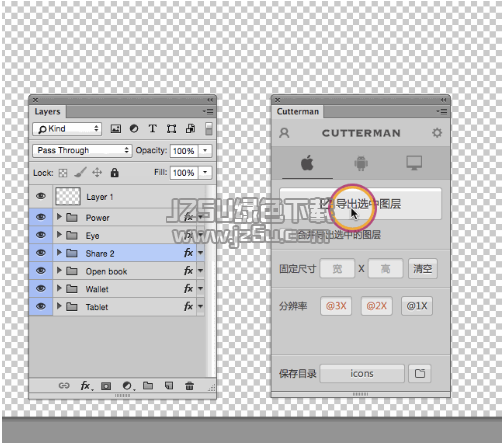Expand the Open book group triangle
The width and height of the screenshot is (503, 443).
(59, 270)
